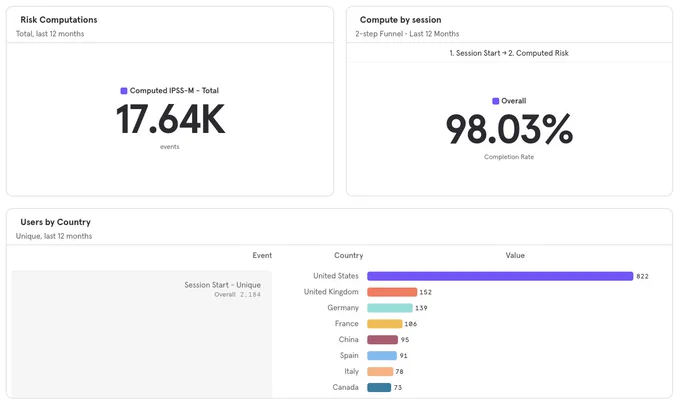Click the 152 value label

pyautogui.click(x=425, y=292)
